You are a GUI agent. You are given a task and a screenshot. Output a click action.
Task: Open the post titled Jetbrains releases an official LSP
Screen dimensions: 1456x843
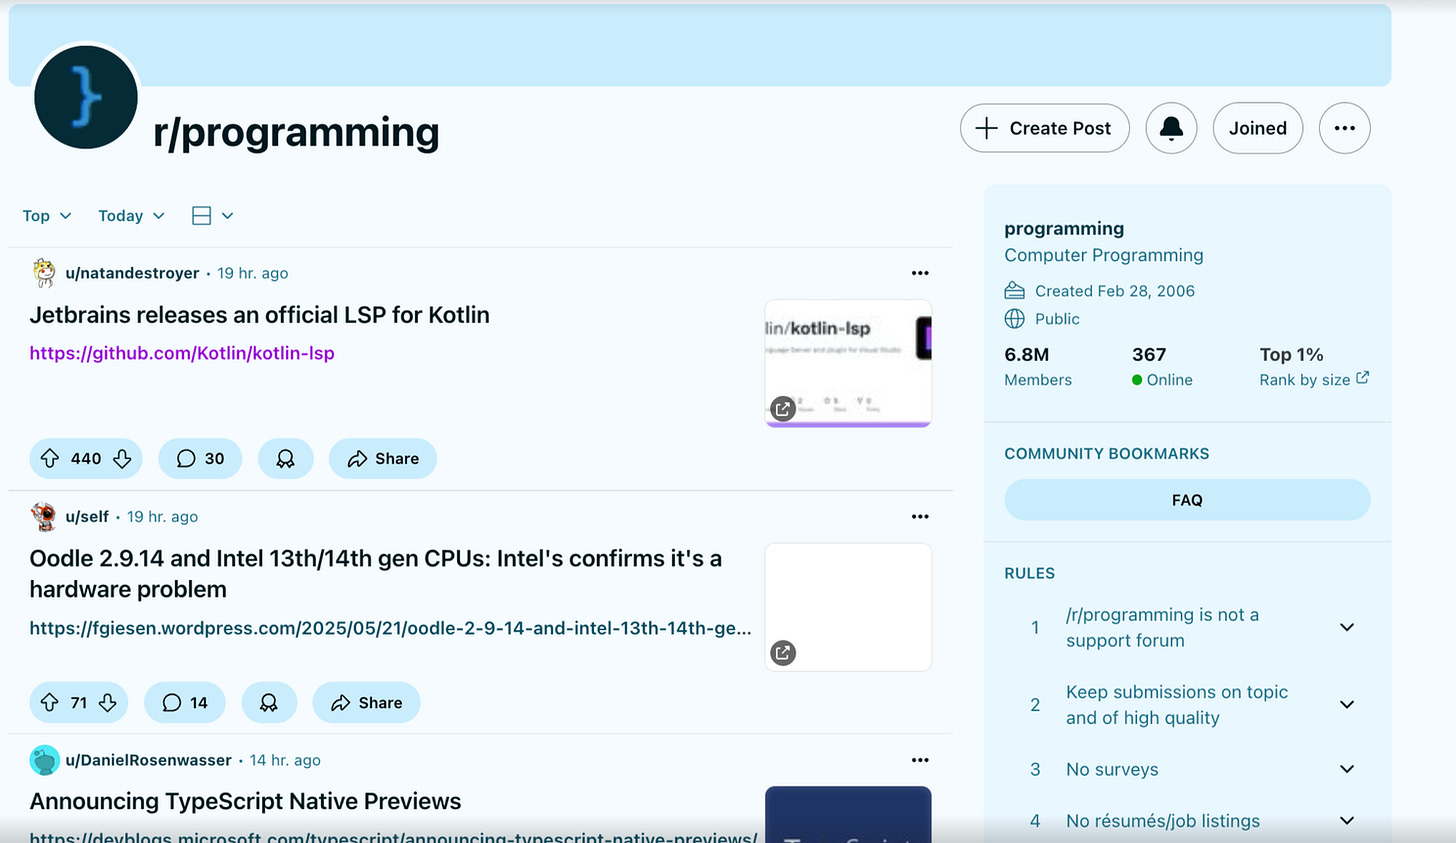260,315
